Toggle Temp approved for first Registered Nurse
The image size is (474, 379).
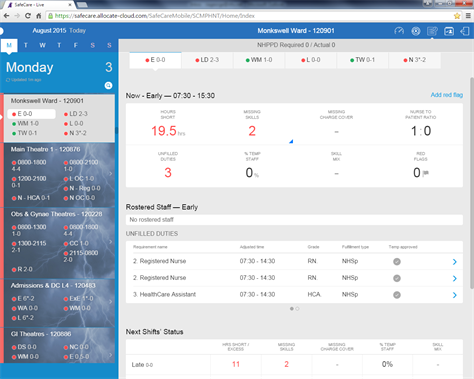pos(397,261)
